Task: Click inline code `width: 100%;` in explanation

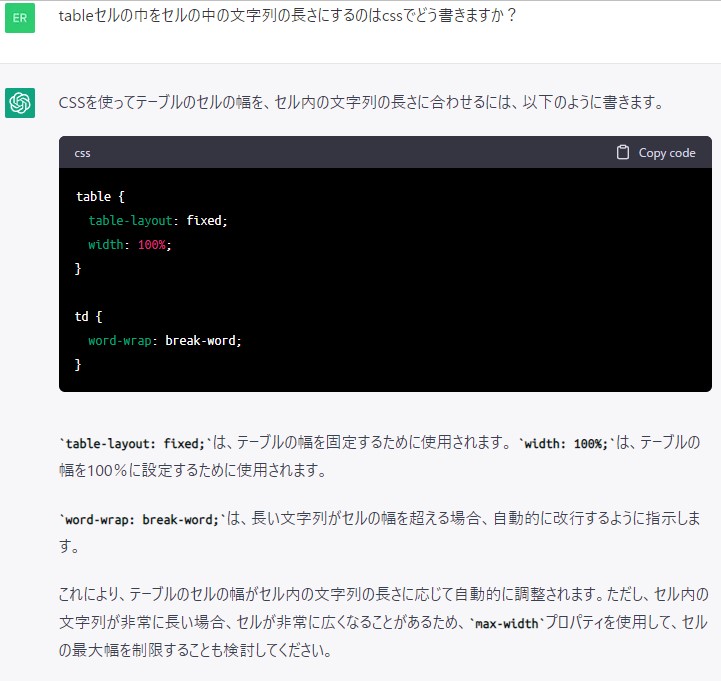Action: point(566,443)
